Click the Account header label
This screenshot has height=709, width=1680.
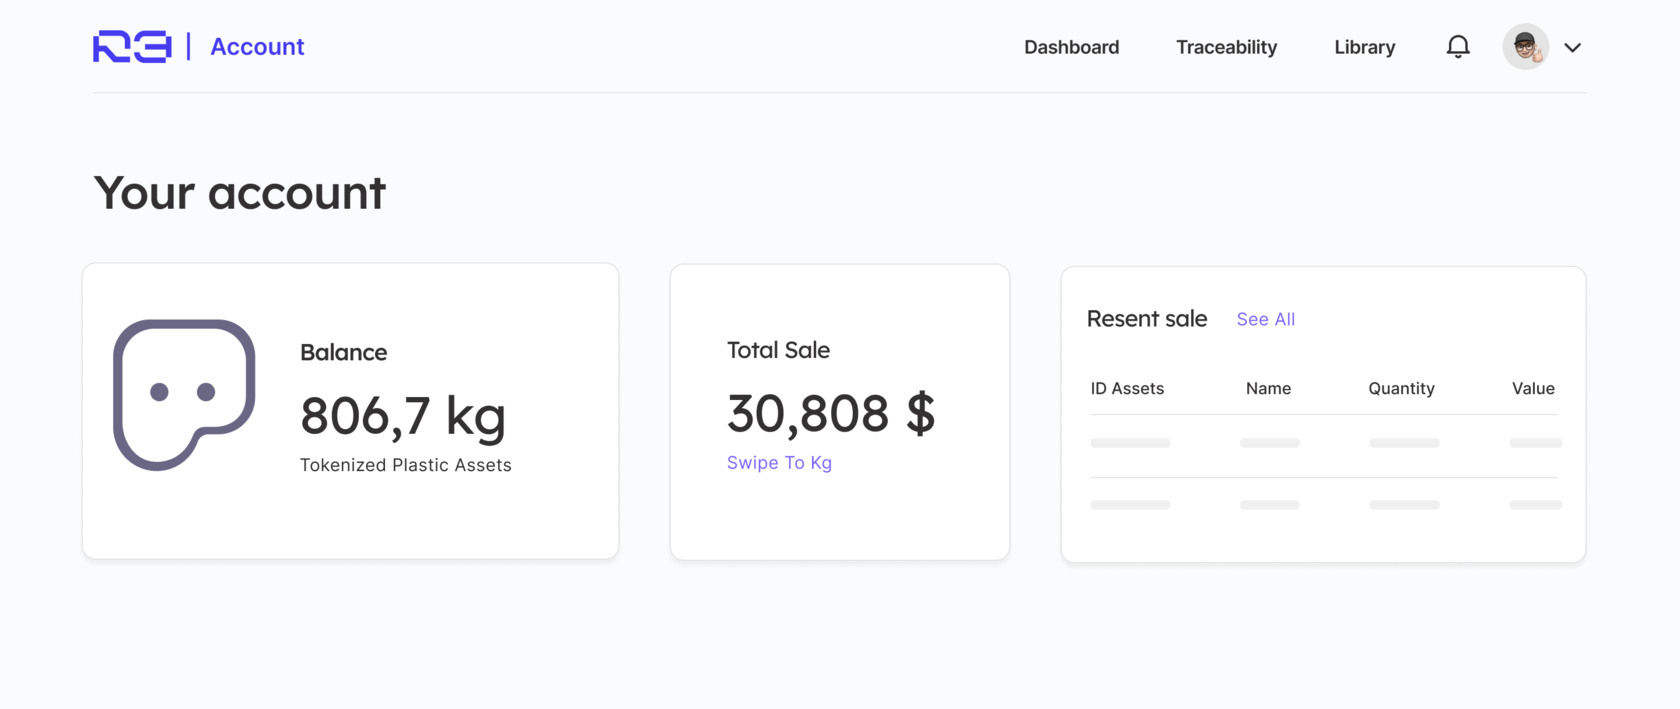[x=257, y=47]
